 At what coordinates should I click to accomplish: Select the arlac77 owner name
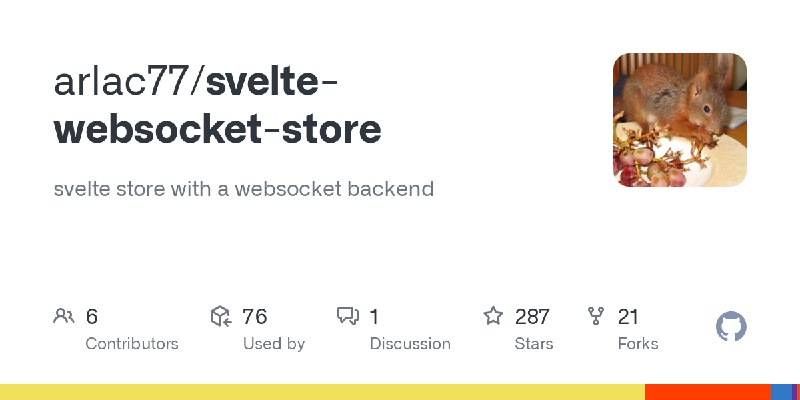pyautogui.click(x=121, y=82)
